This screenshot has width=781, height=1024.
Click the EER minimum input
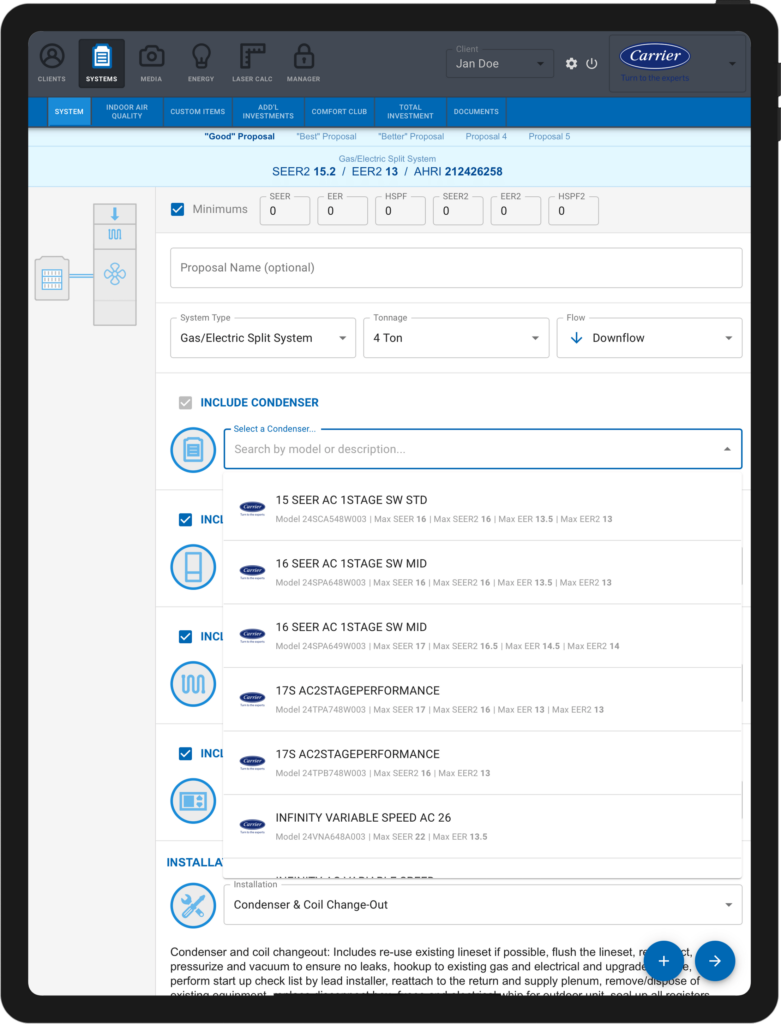343,211
